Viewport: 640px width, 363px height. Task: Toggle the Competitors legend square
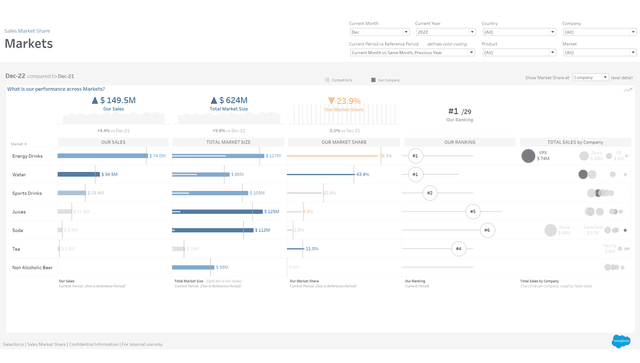(x=327, y=80)
